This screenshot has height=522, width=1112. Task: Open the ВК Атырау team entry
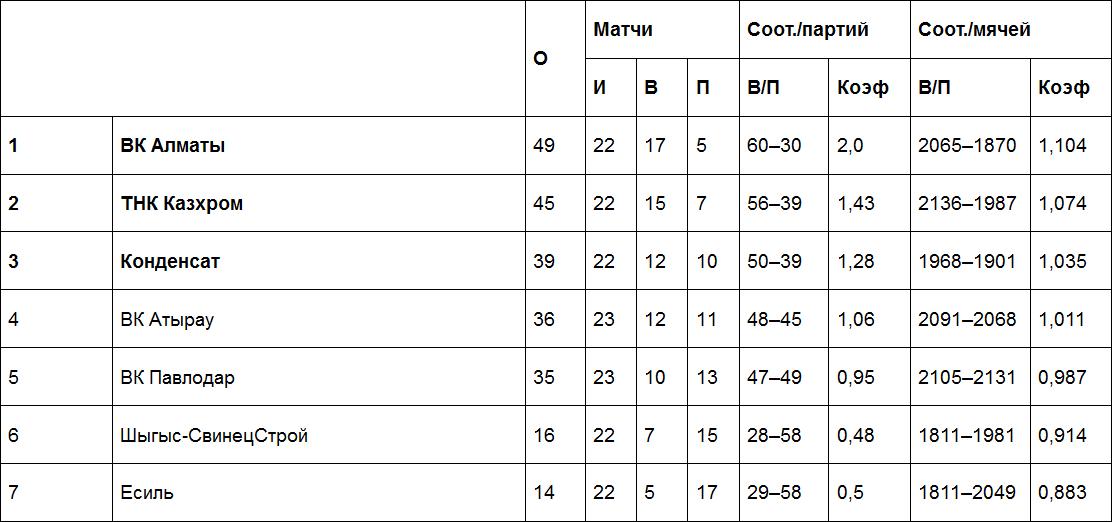tap(167, 319)
